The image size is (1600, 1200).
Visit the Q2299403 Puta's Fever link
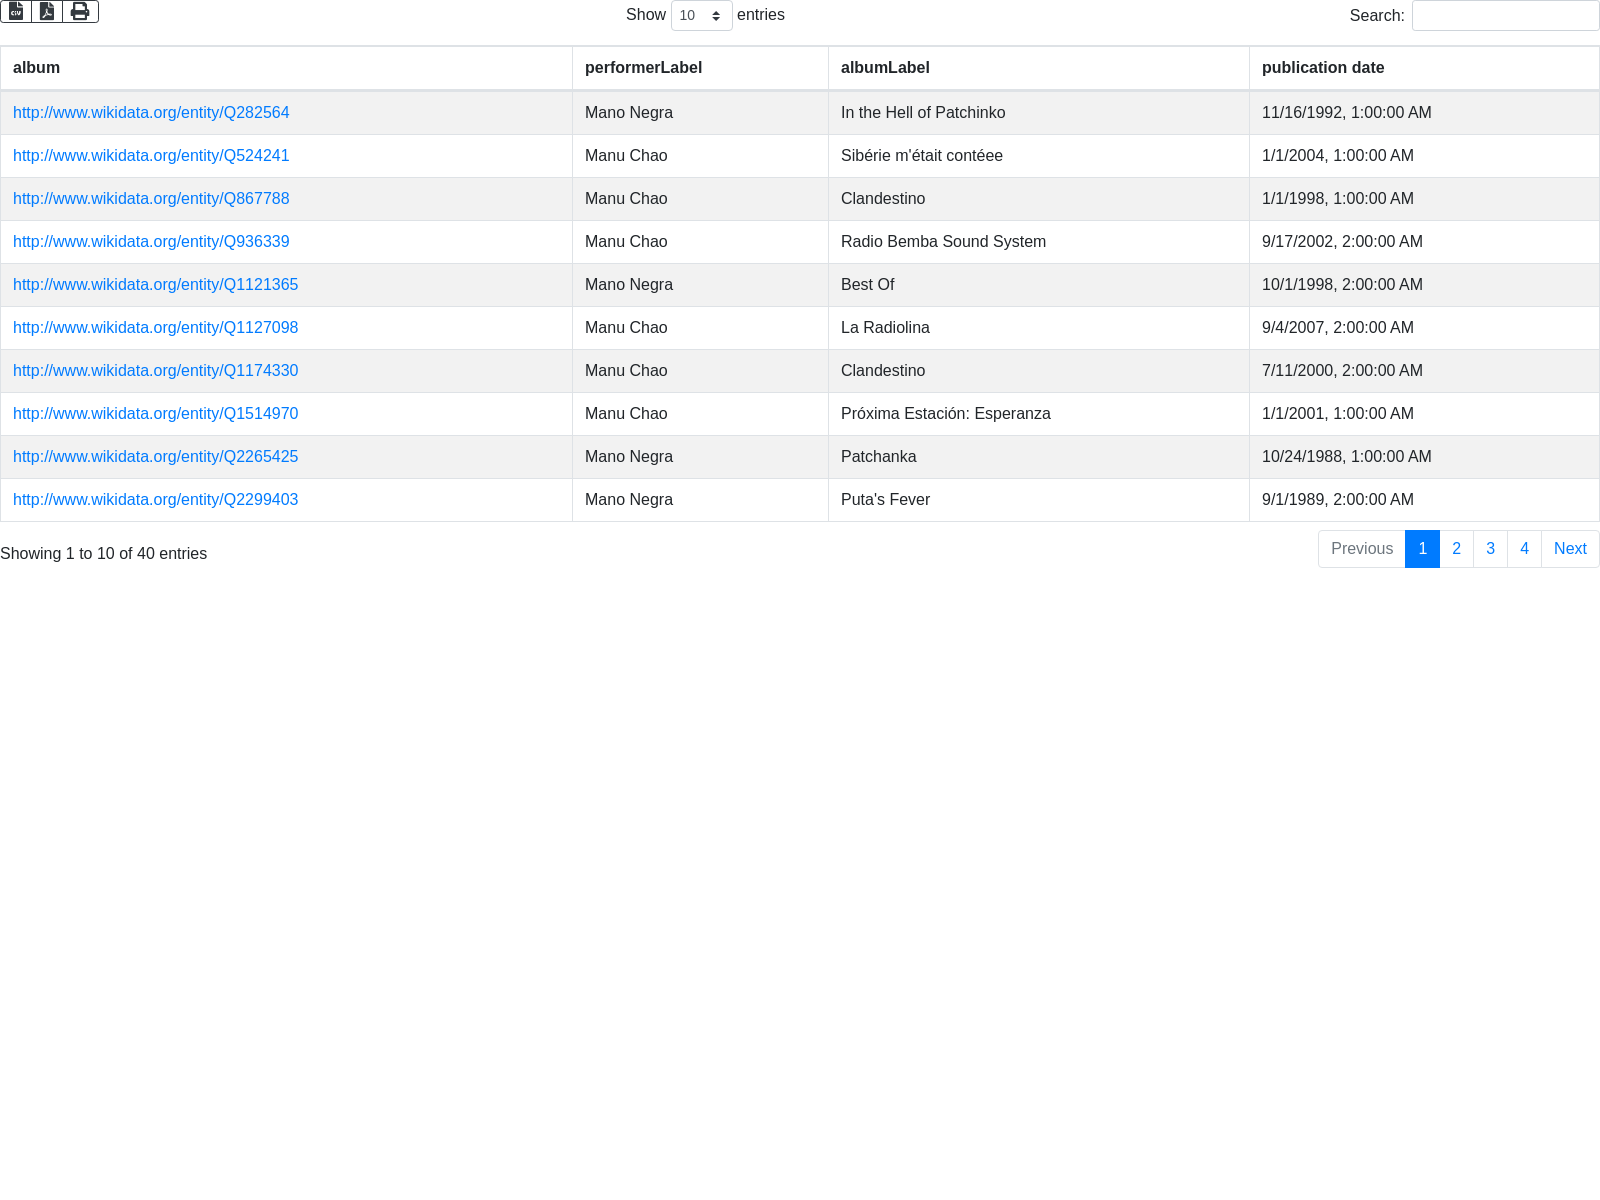pyautogui.click(x=155, y=500)
